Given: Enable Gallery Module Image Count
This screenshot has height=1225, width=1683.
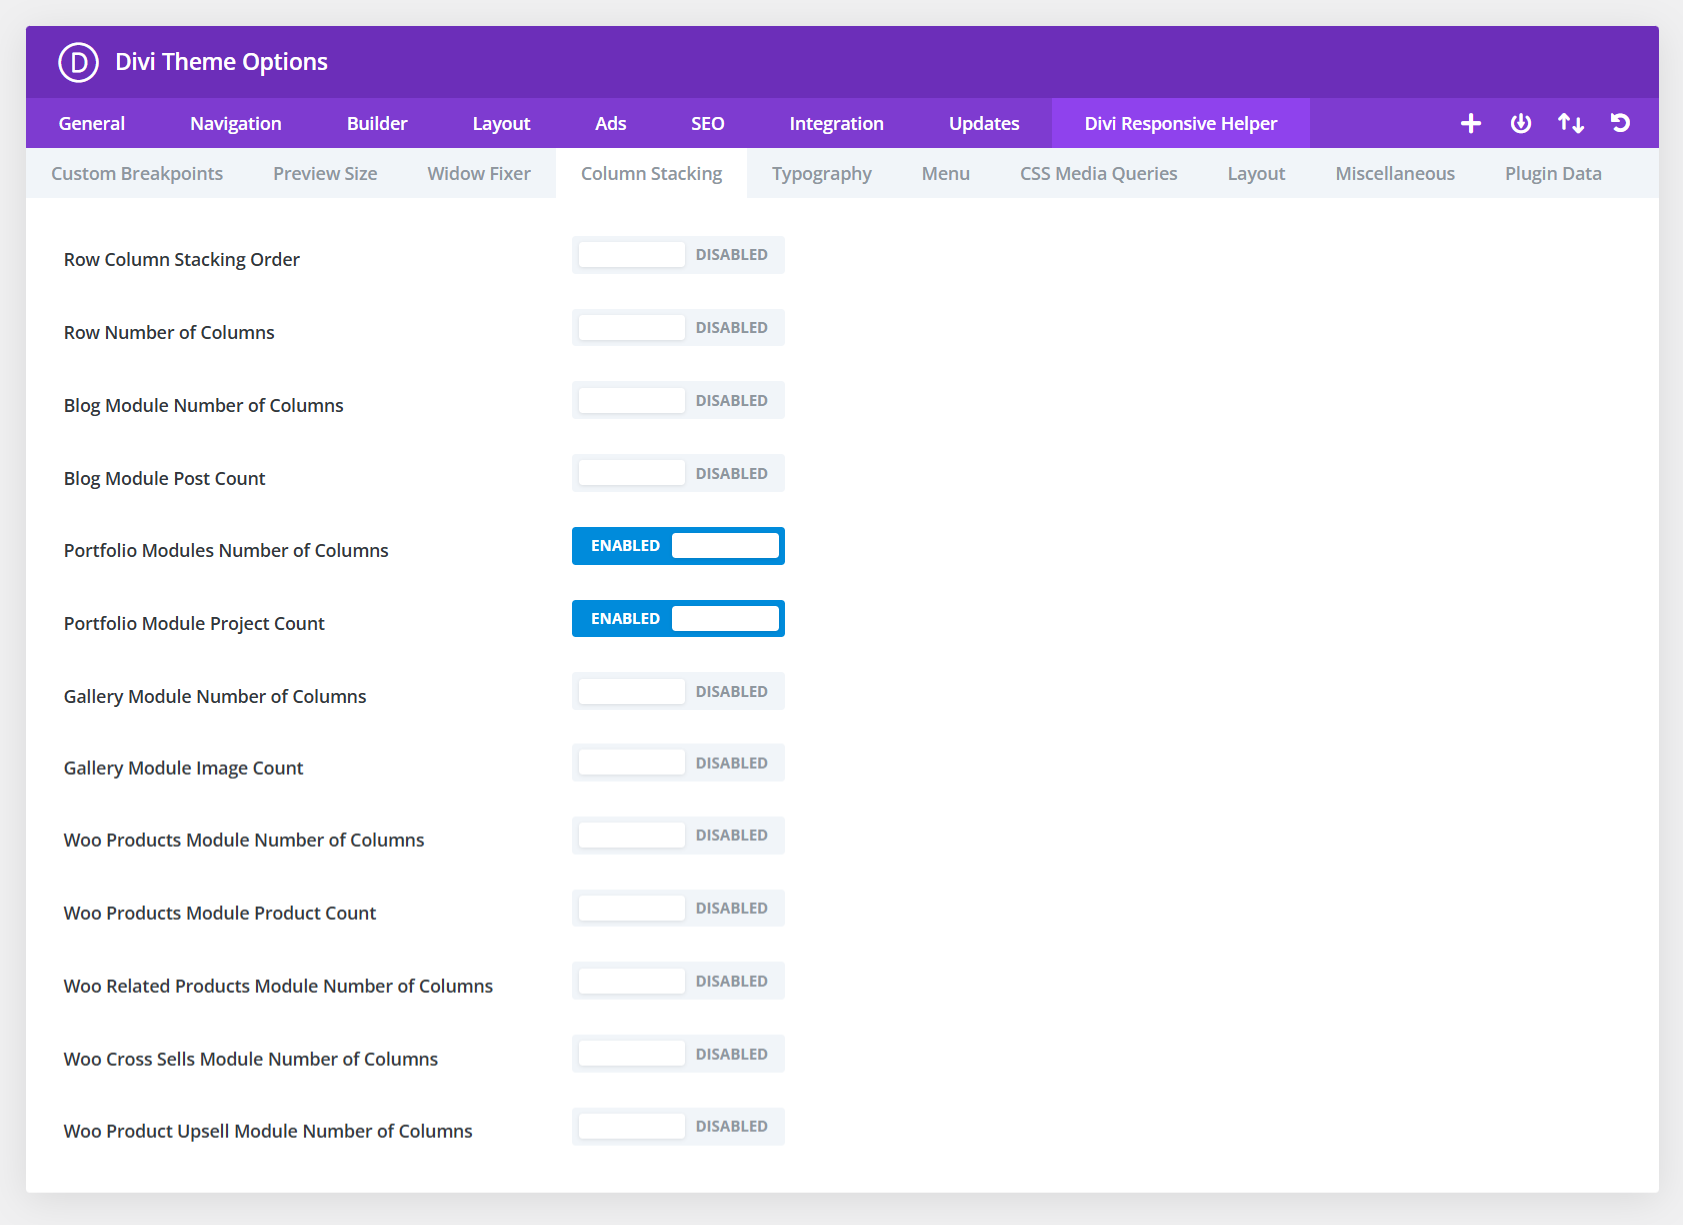Looking at the screenshot, I should point(678,762).
